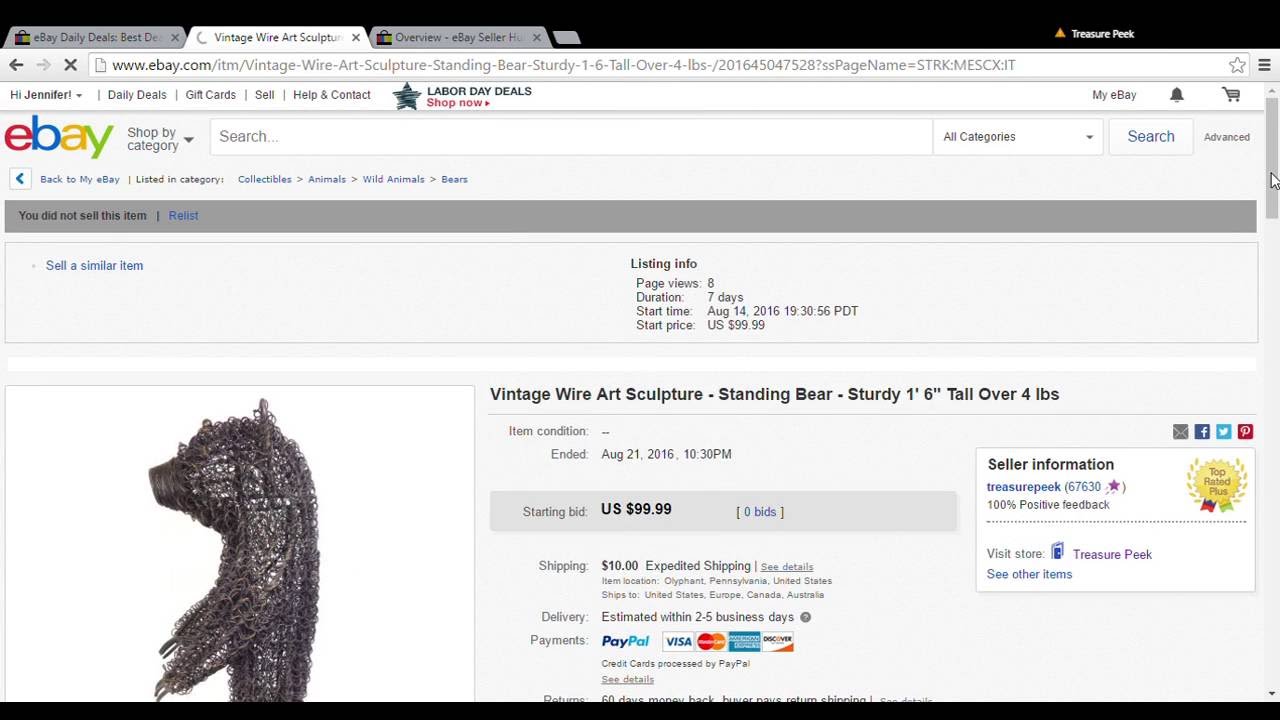Select the Vintage Wire Art Sculpture tab
Image resolution: width=1280 pixels, height=720 pixels.
pyautogui.click(x=278, y=37)
